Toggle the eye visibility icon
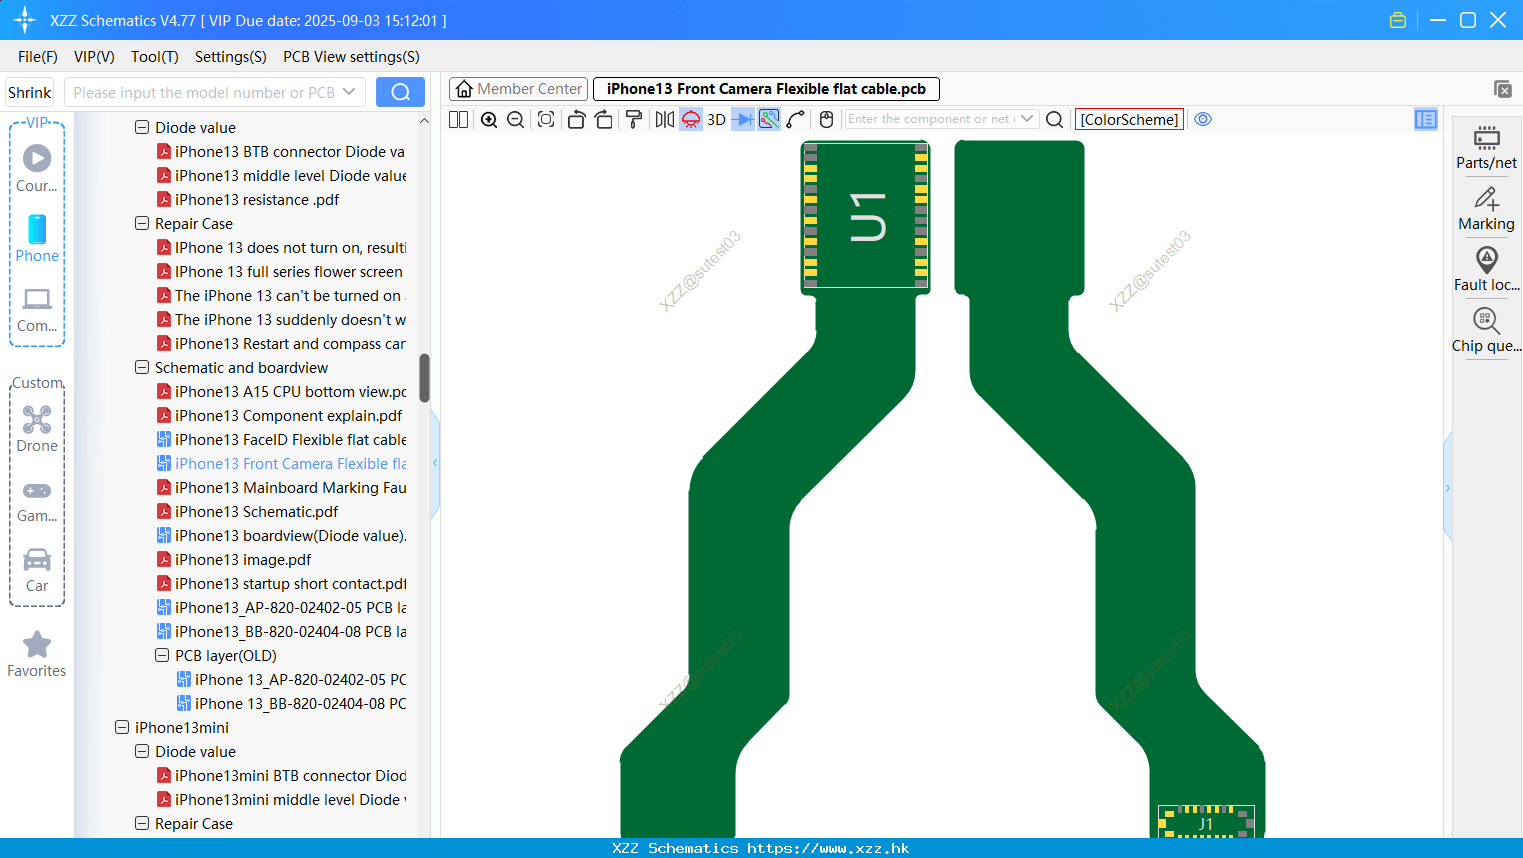 [1203, 119]
